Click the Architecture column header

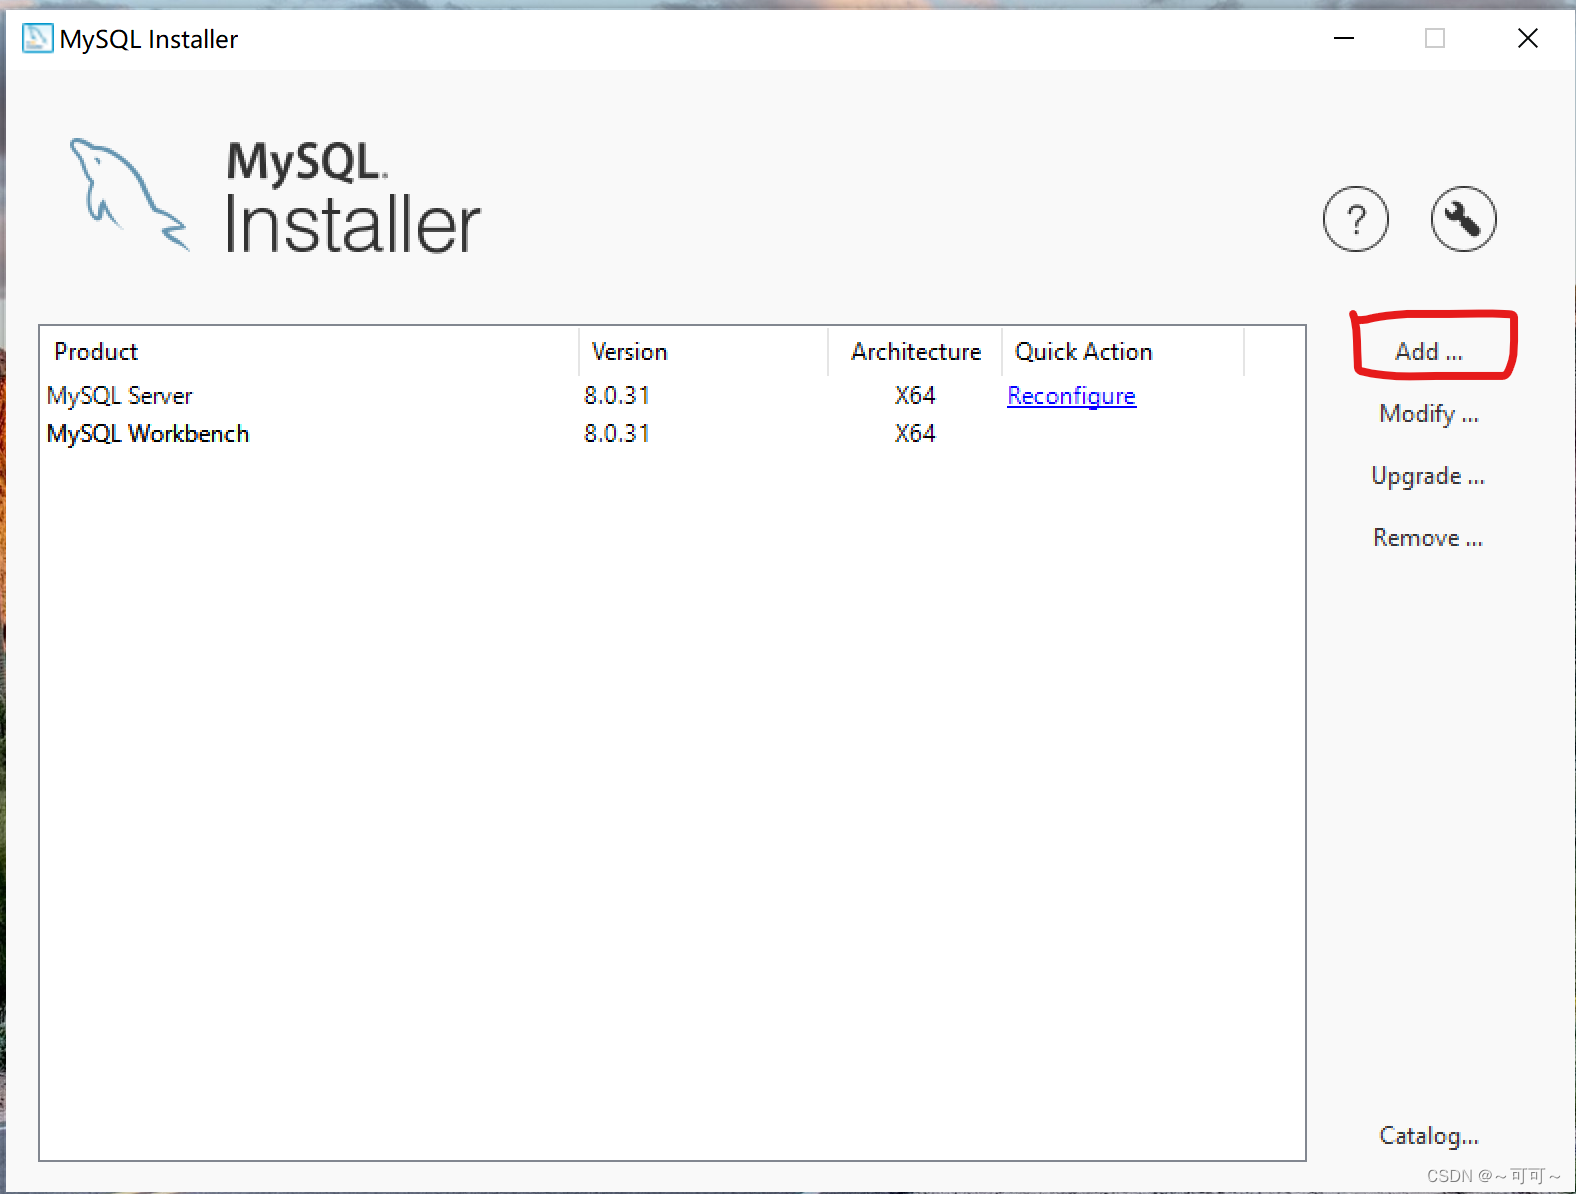[x=916, y=352]
